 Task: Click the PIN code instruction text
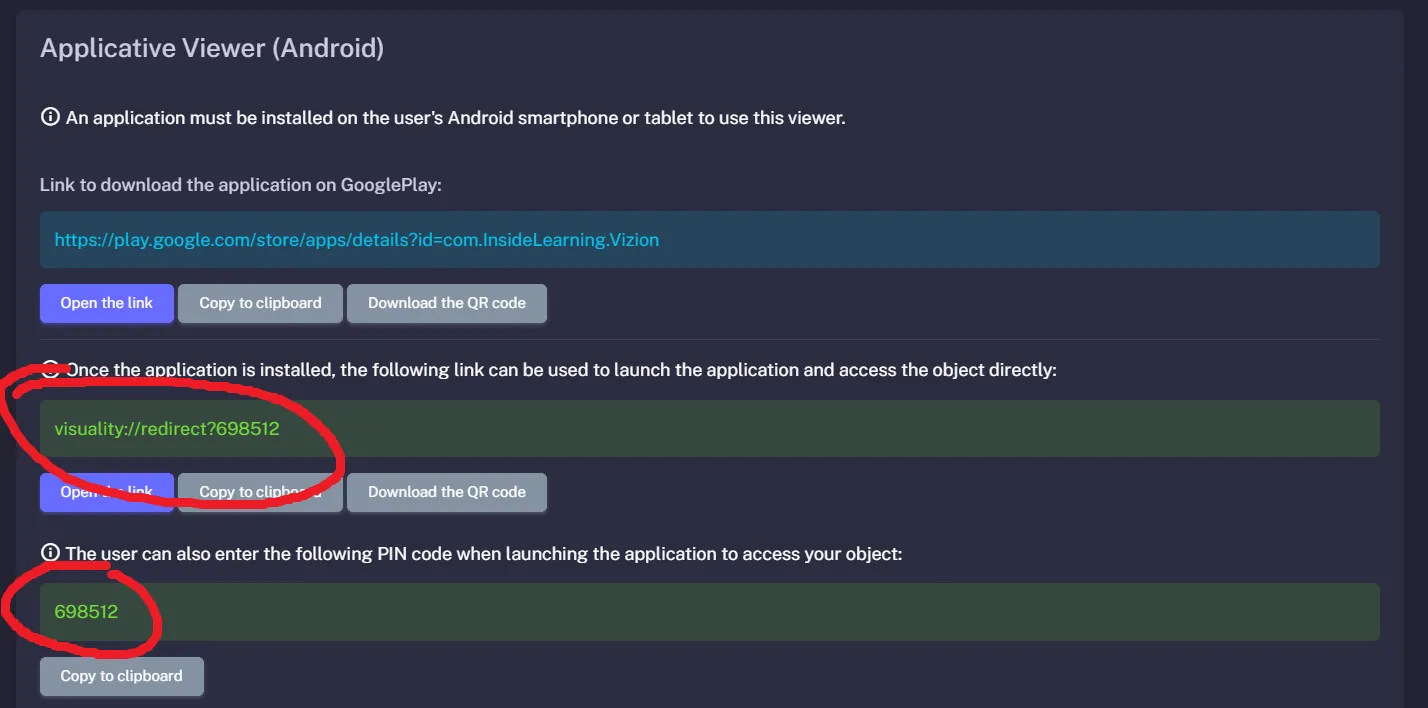pyautogui.click(x=483, y=553)
